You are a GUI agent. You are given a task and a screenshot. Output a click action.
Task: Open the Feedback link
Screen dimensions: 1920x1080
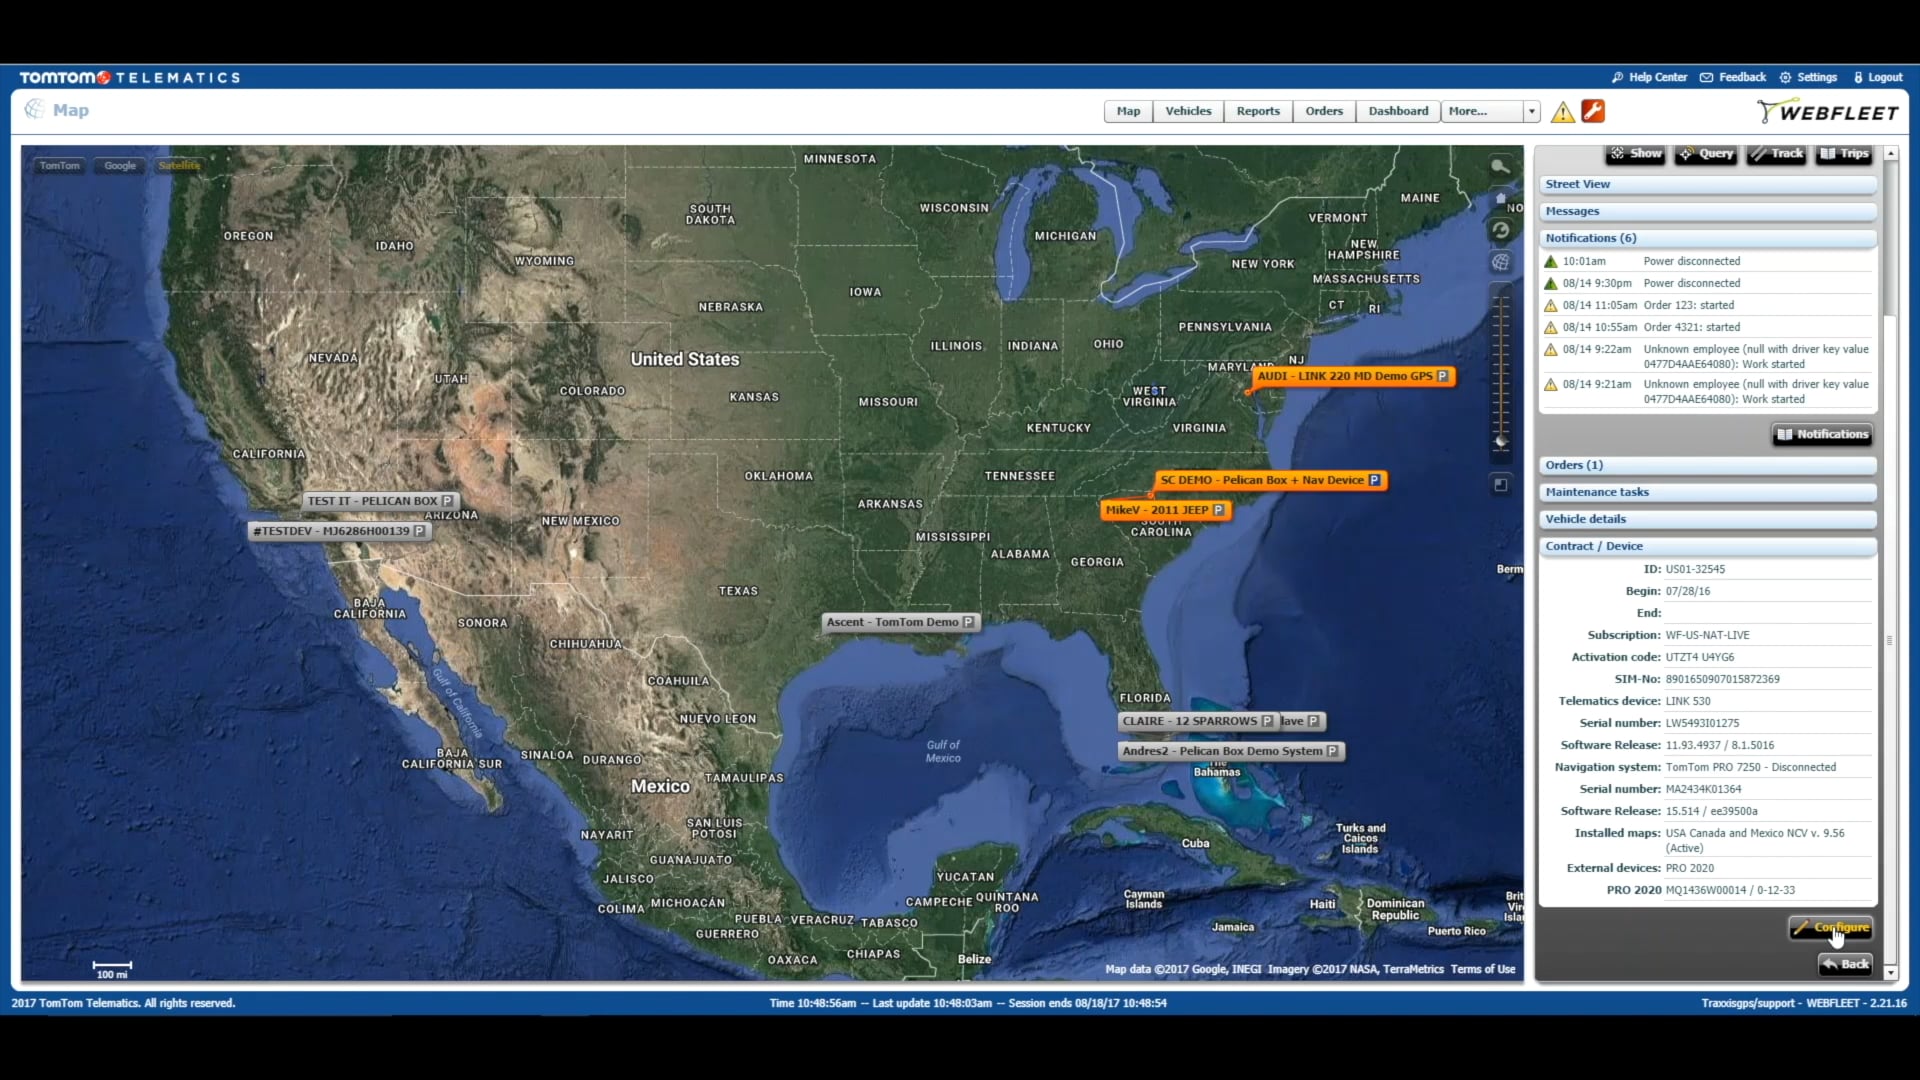pyautogui.click(x=1733, y=77)
